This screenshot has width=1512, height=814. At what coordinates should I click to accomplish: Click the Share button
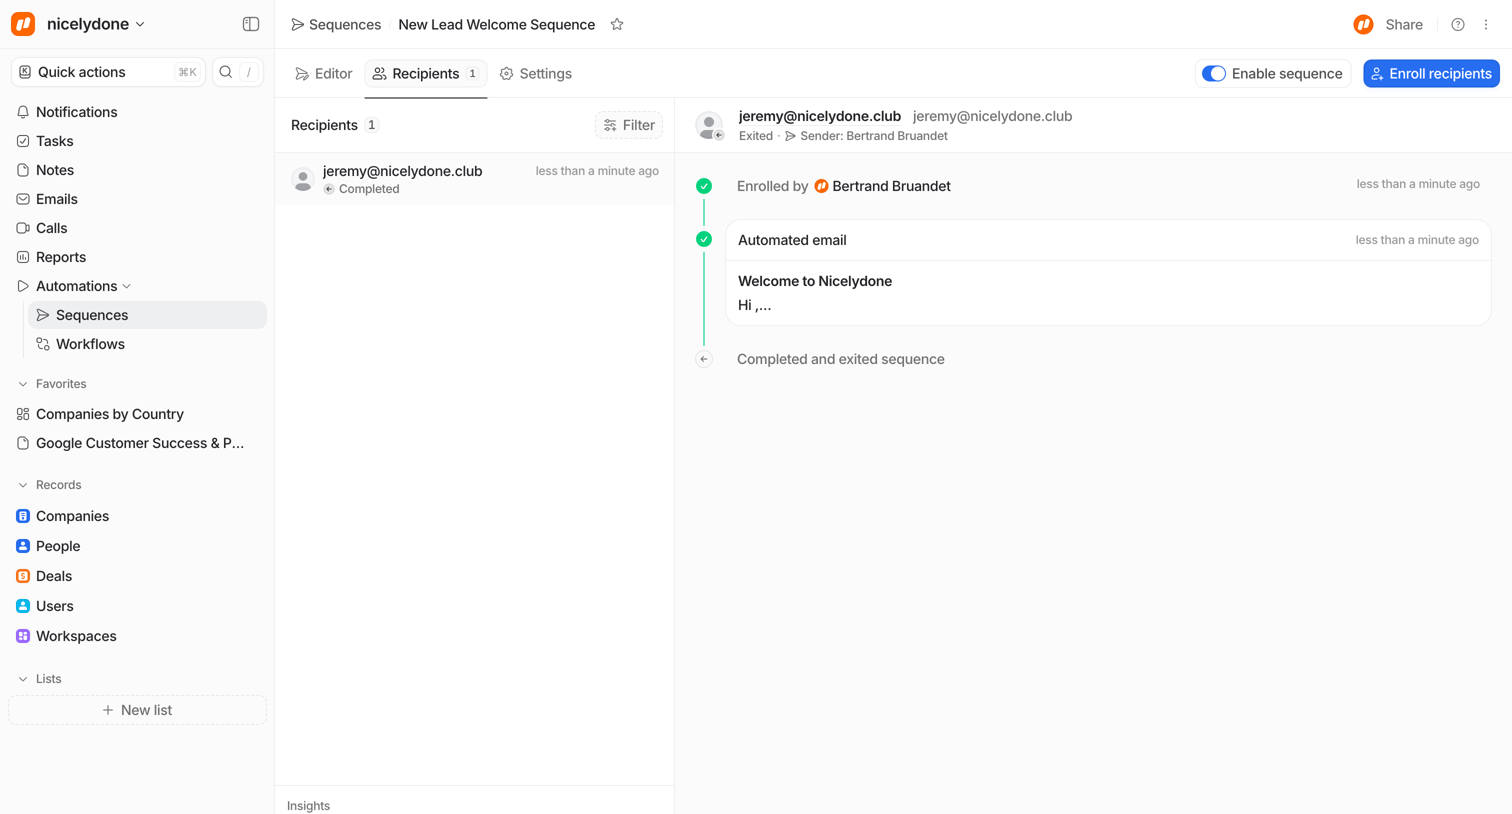click(1404, 24)
